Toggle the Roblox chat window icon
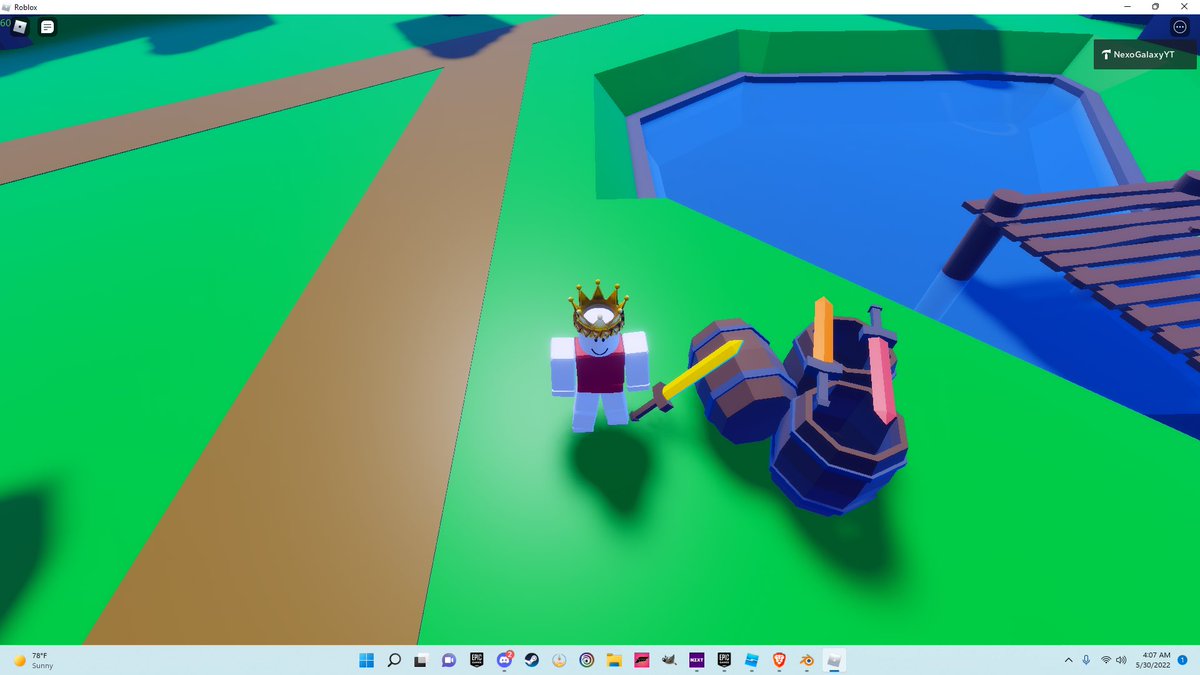Screen dimensions: 1200x675 (47, 27)
